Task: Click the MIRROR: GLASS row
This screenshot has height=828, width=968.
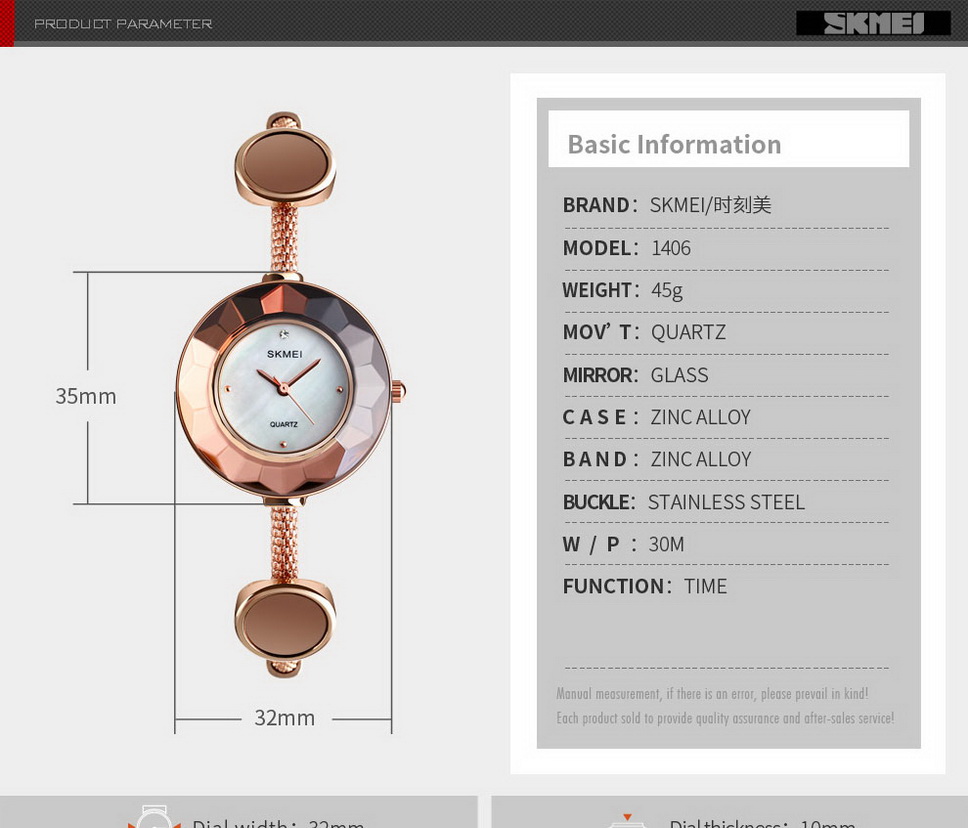Action: (635, 375)
